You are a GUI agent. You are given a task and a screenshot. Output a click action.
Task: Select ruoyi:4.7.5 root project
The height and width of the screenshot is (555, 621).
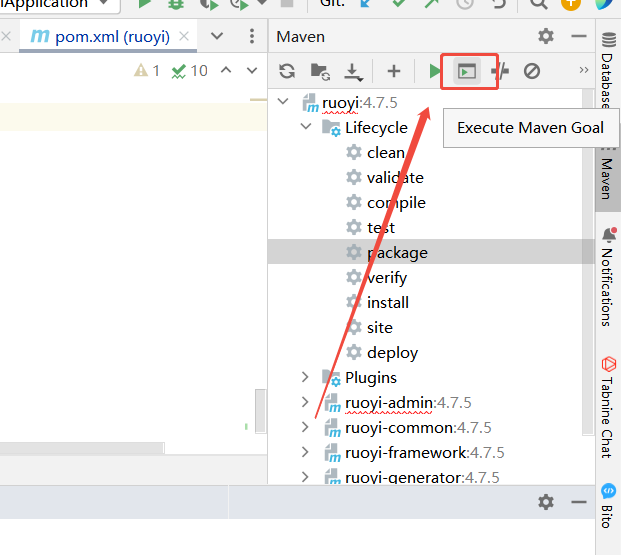[359, 103]
